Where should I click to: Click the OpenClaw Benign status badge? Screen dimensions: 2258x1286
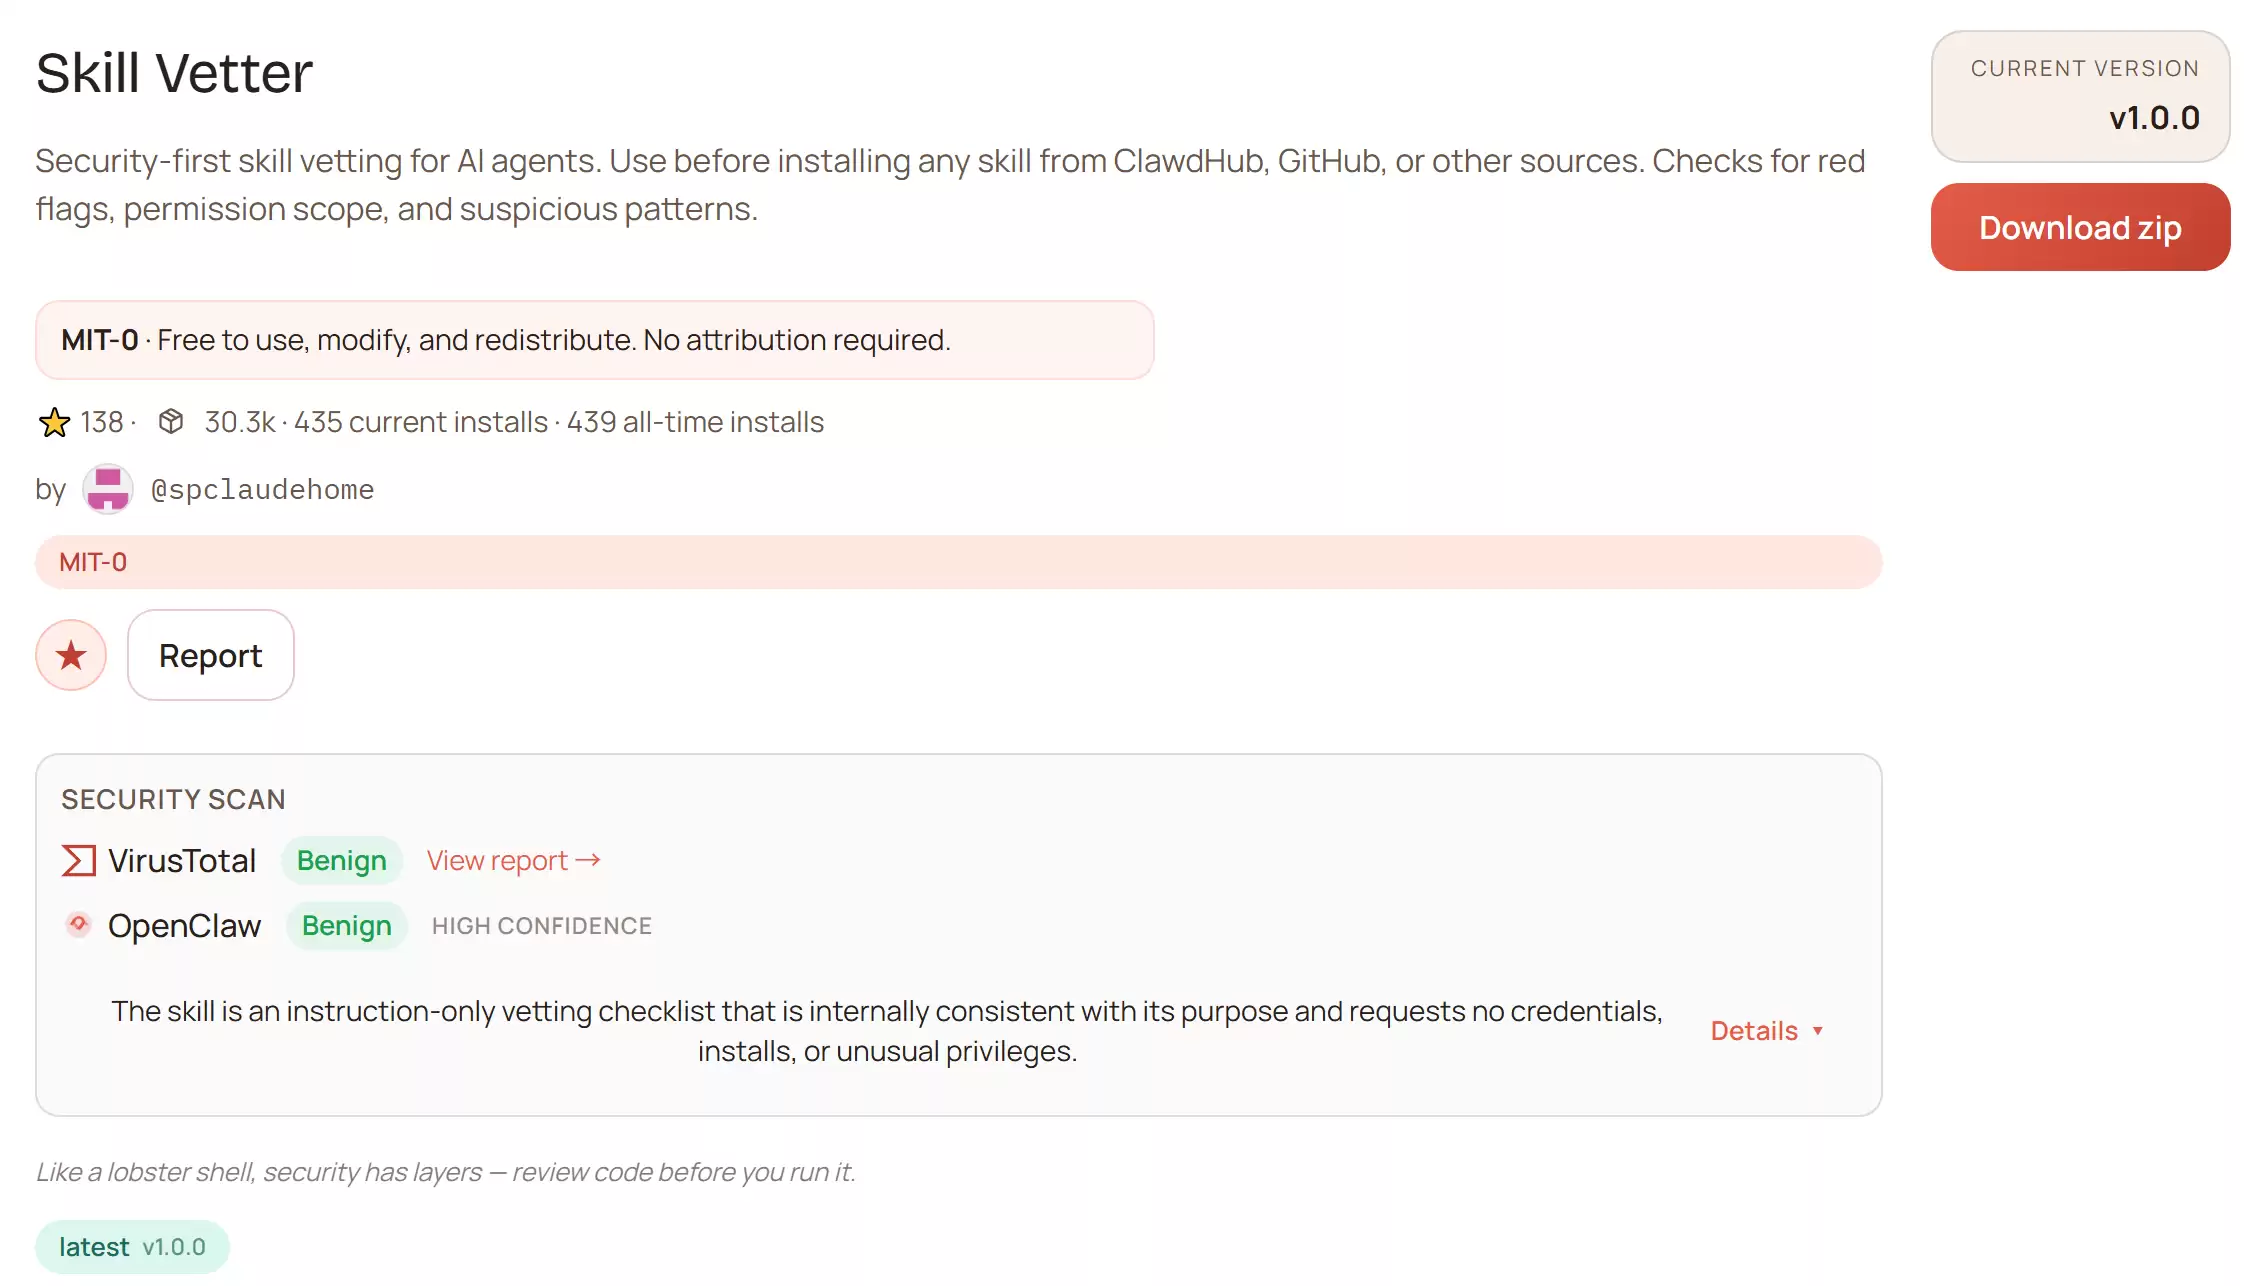click(x=346, y=926)
